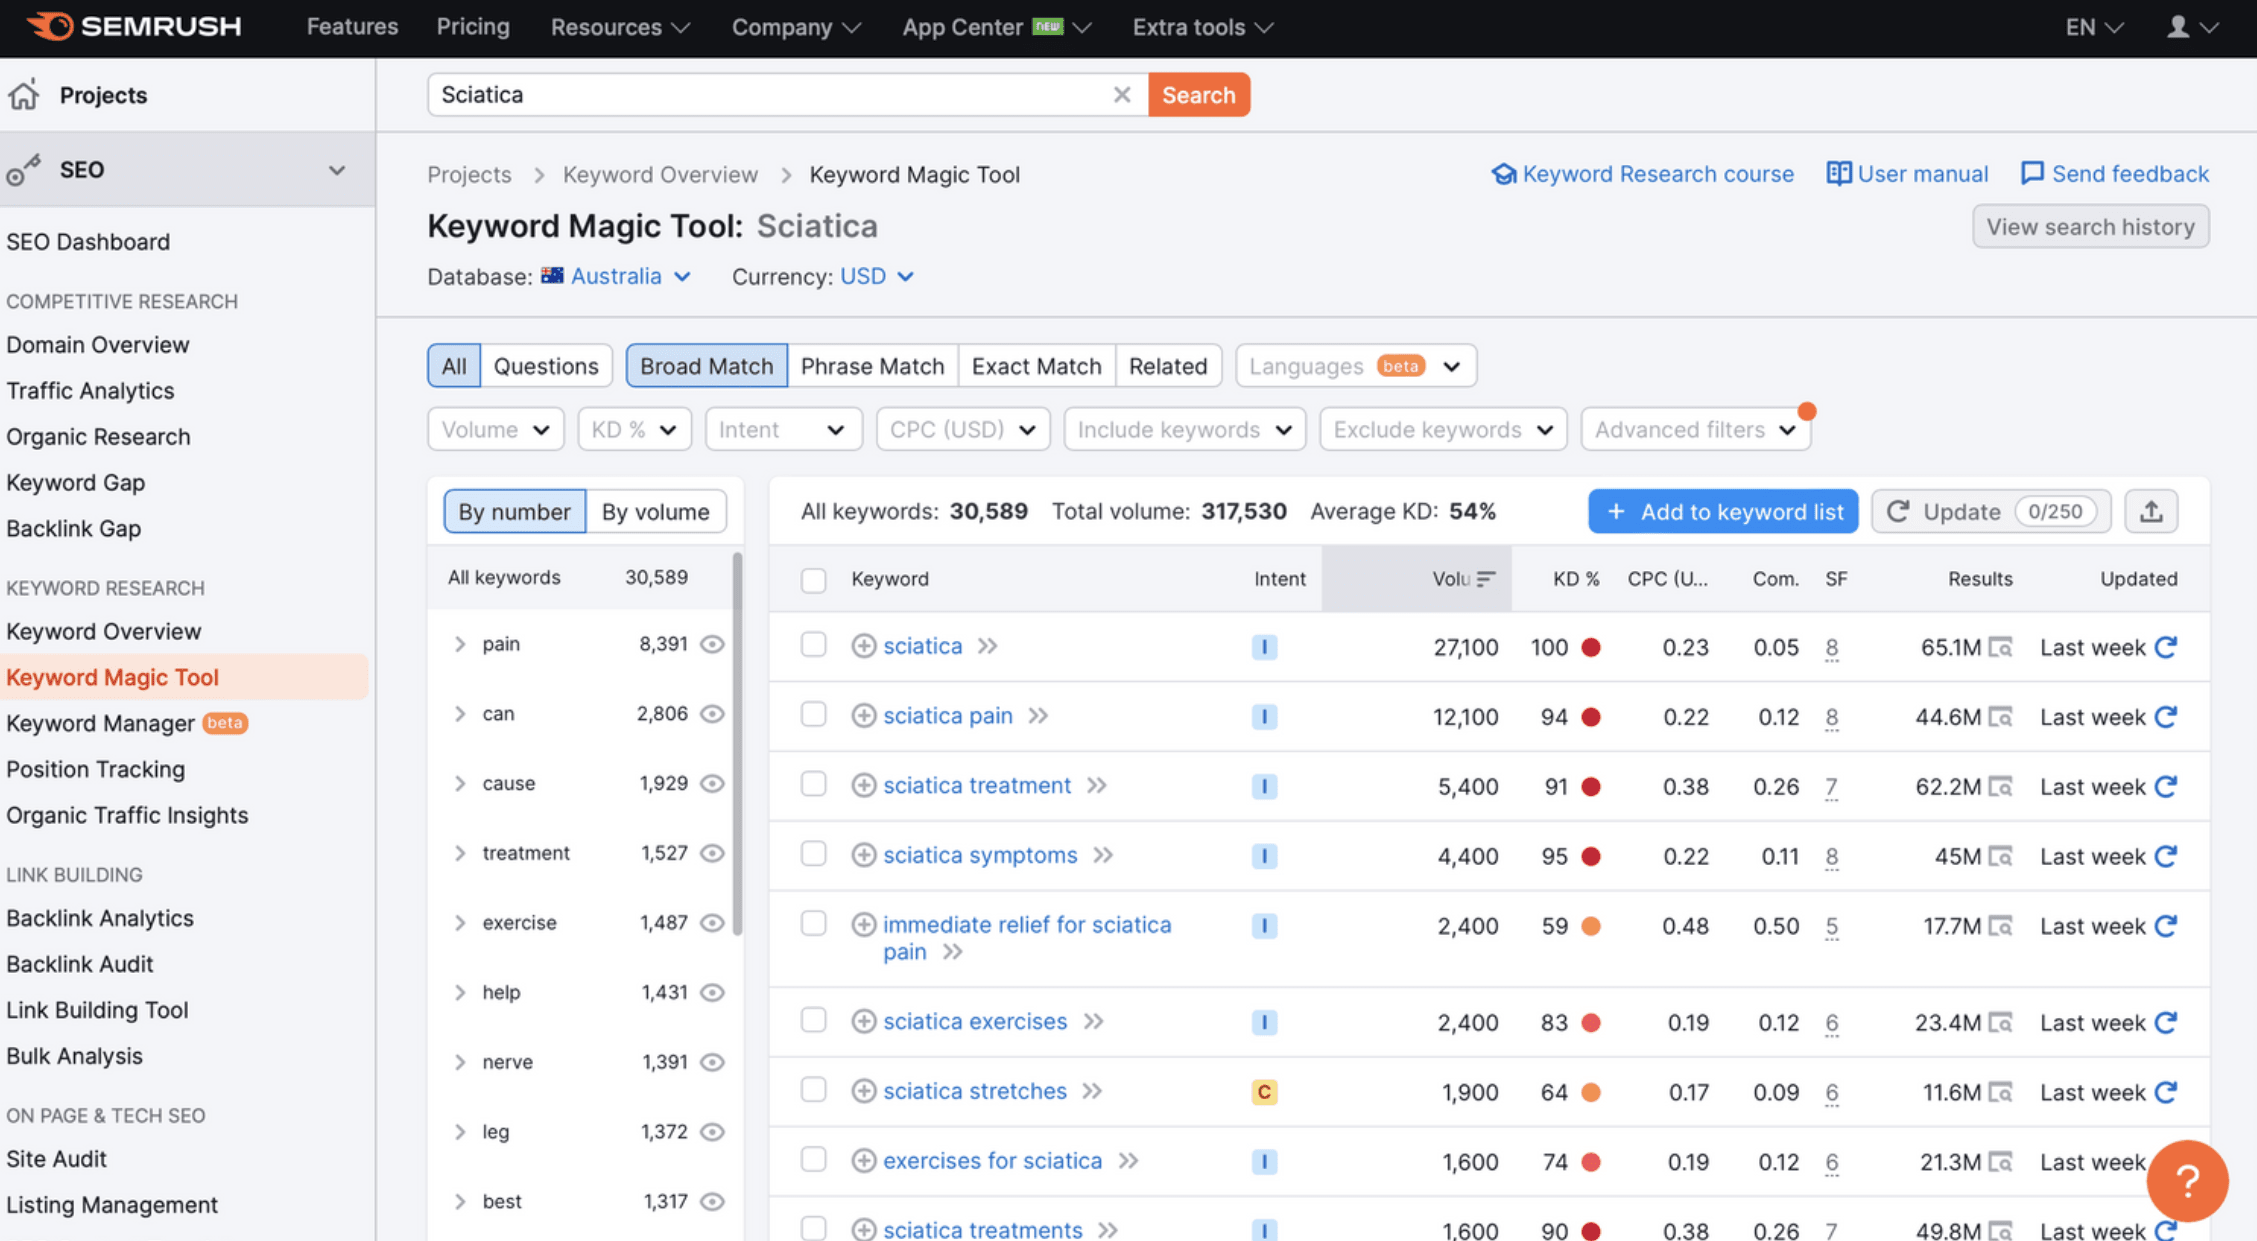Click the export upload icon
This screenshot has height=1241, width=2257.
[2151, 511]
